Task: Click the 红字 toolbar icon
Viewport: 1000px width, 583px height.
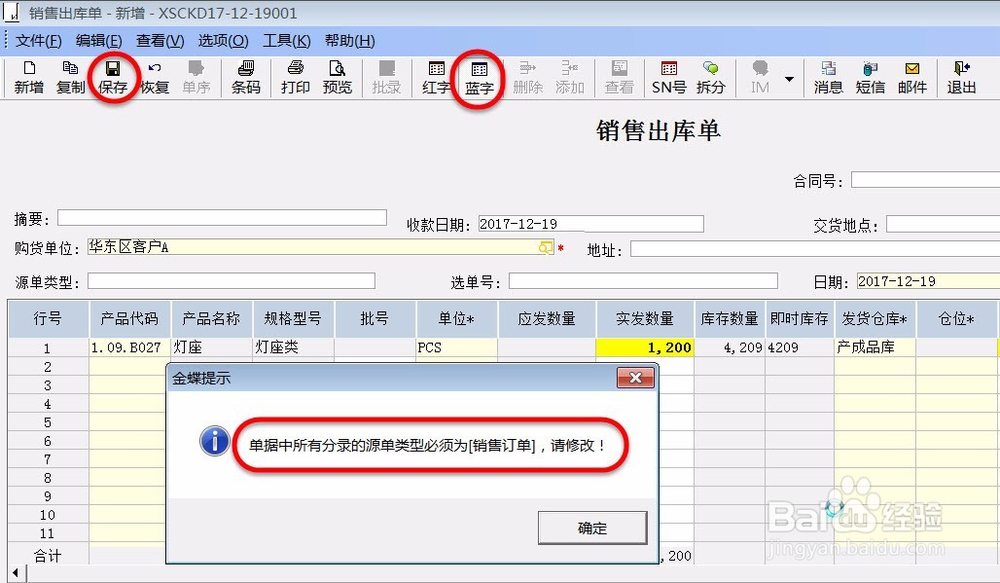Action: [x=435, y=78]
